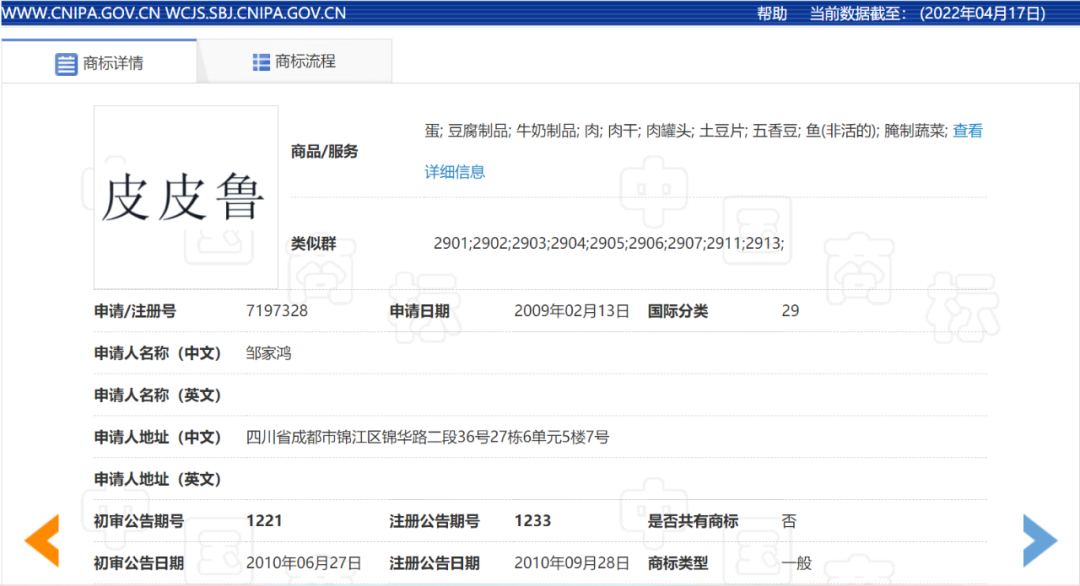The width and height of the screenshot is (1080, 586).
Task: Click the international class value 29
Action: click(x=790, y=311)
